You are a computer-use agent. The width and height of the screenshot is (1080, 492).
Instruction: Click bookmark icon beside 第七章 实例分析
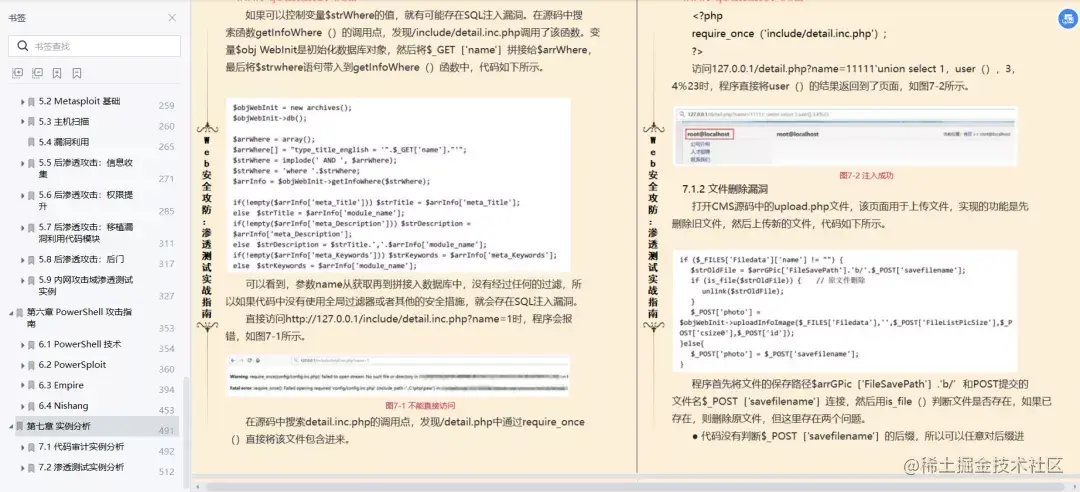click(x=20, y=427)
